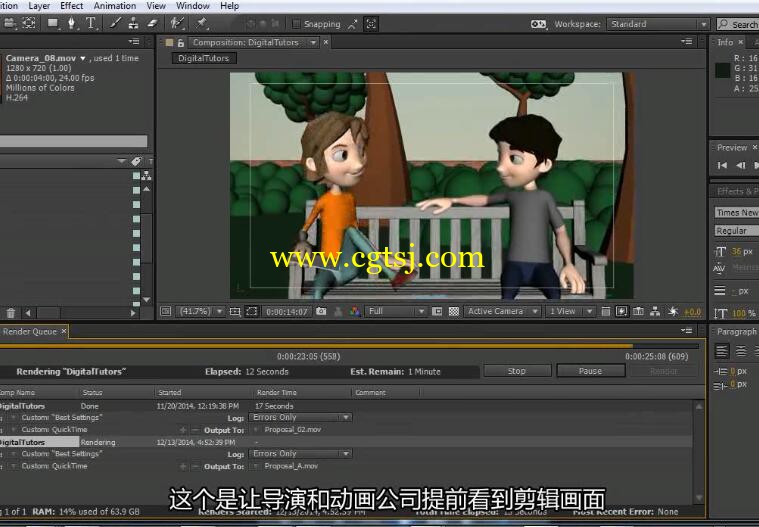Click the composition flowchart icon
Screen dimensions: 759x527
tap(655, 311)
